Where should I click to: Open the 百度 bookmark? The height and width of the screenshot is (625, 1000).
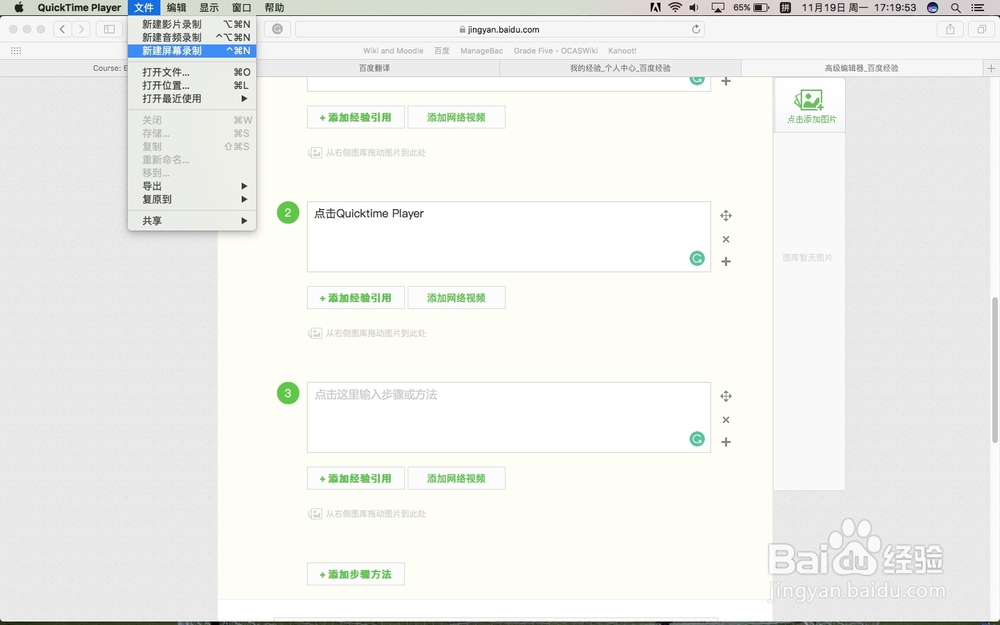pyautogui.click(x=442, y=51)
